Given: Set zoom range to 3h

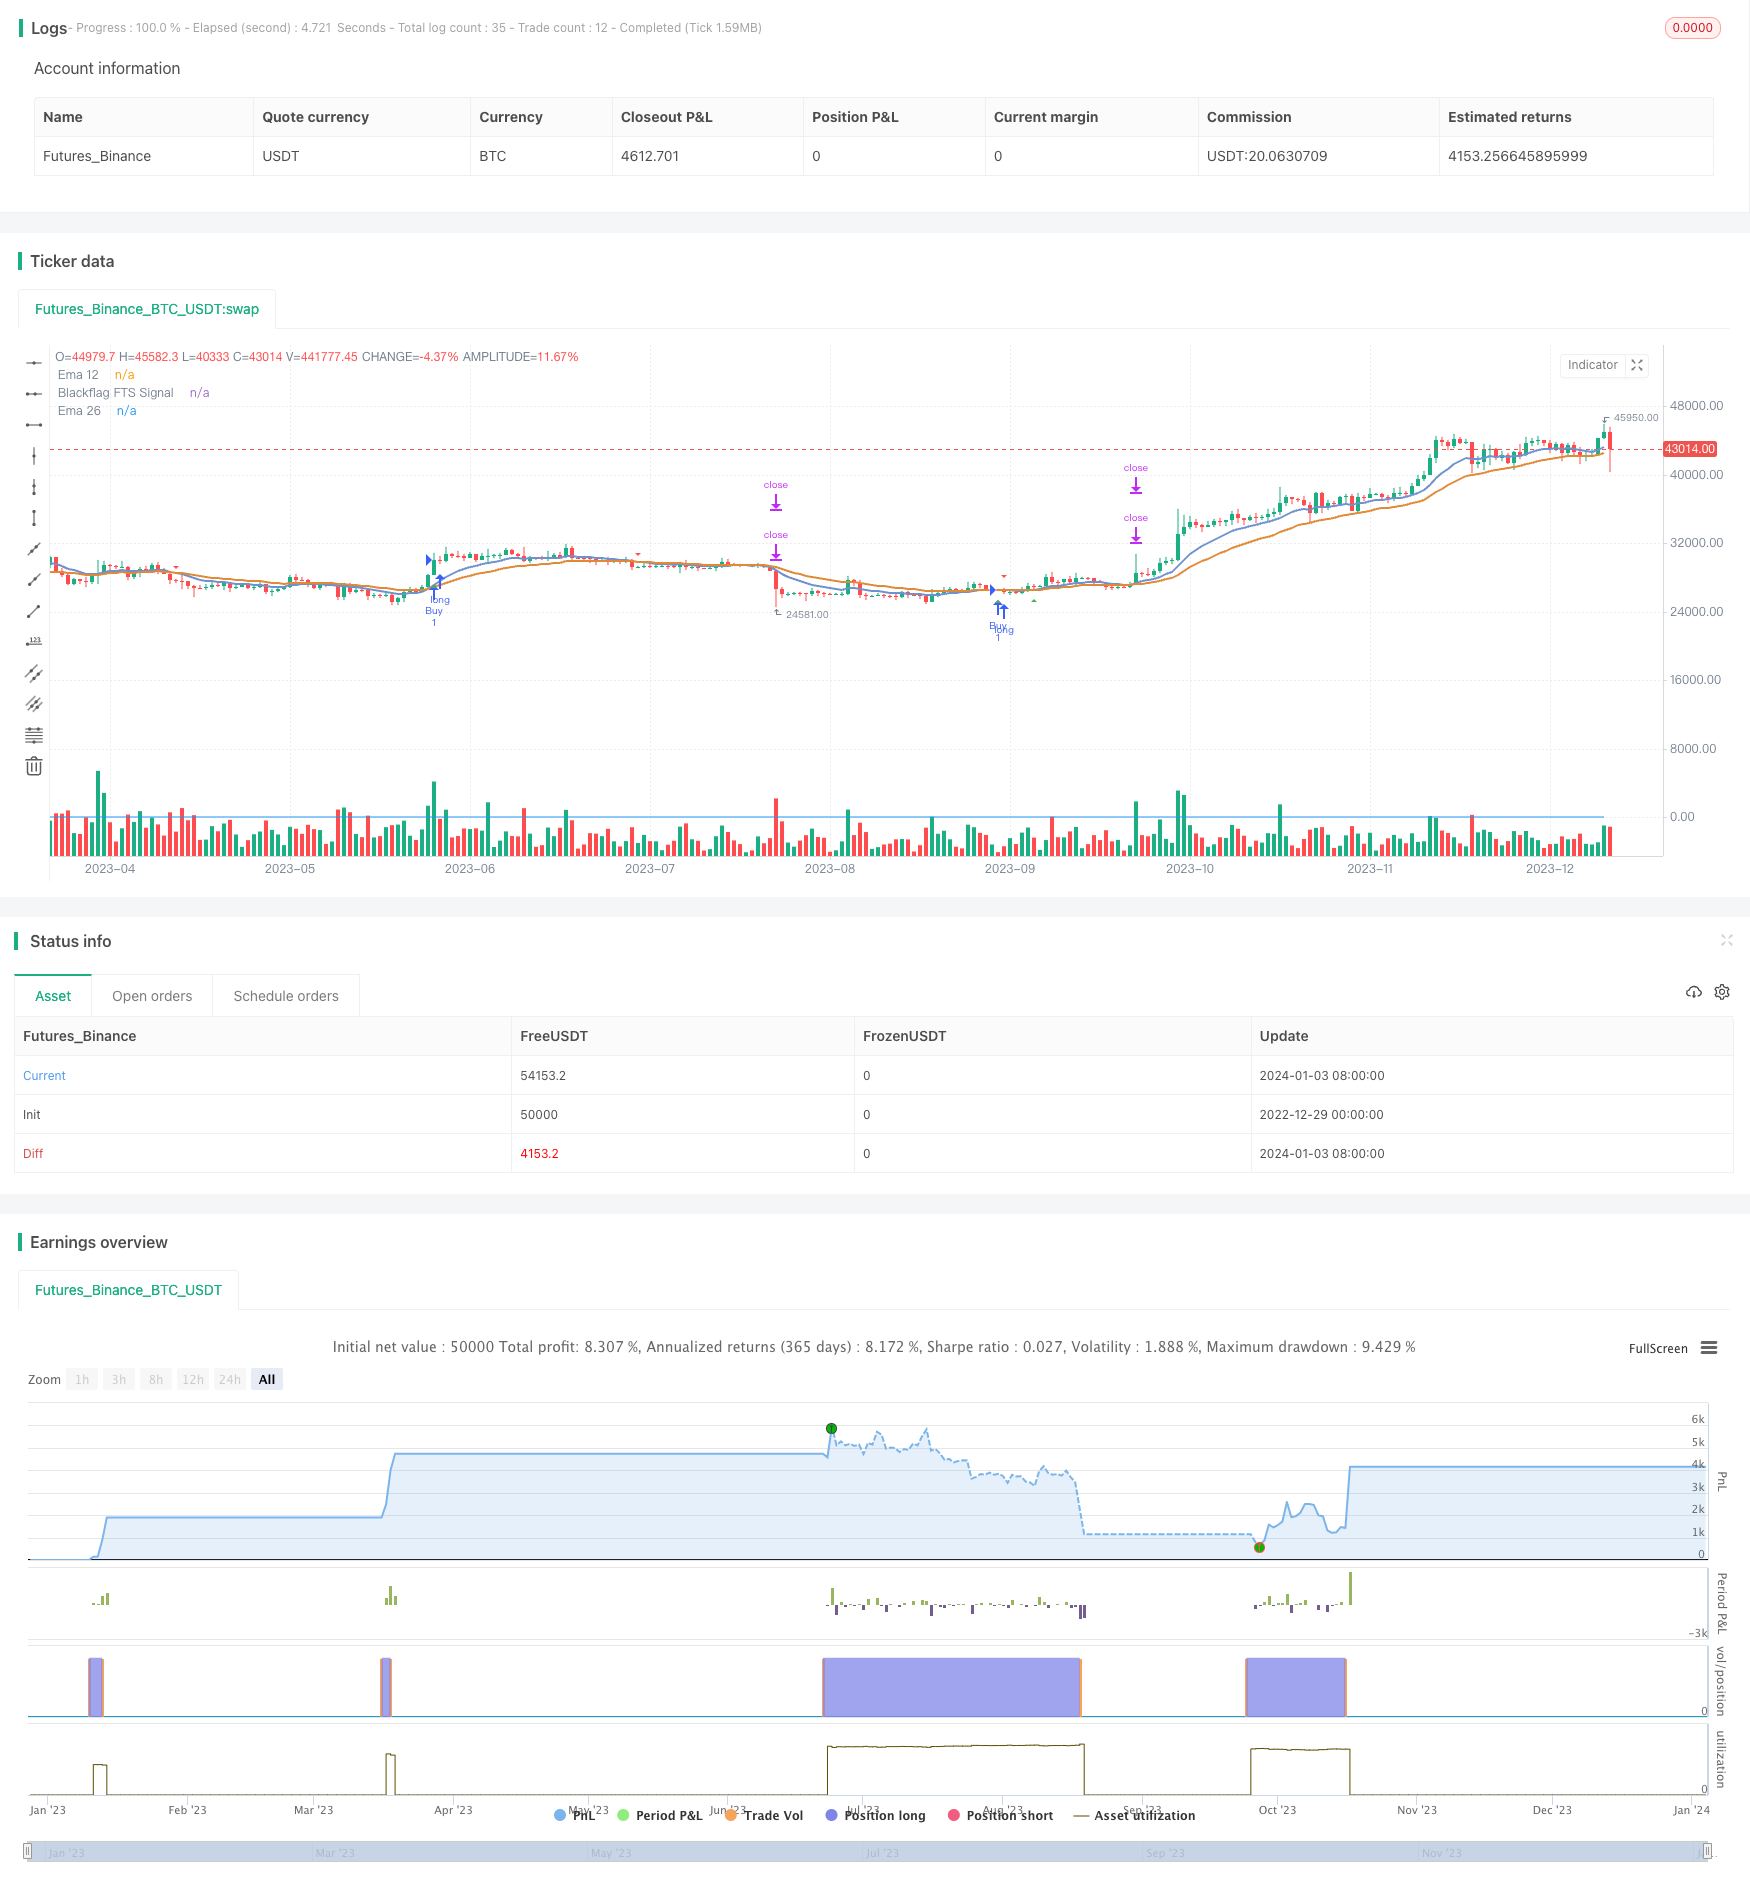Looking at the screenshot, I should pyautogui.click(x=119, y=1380).
